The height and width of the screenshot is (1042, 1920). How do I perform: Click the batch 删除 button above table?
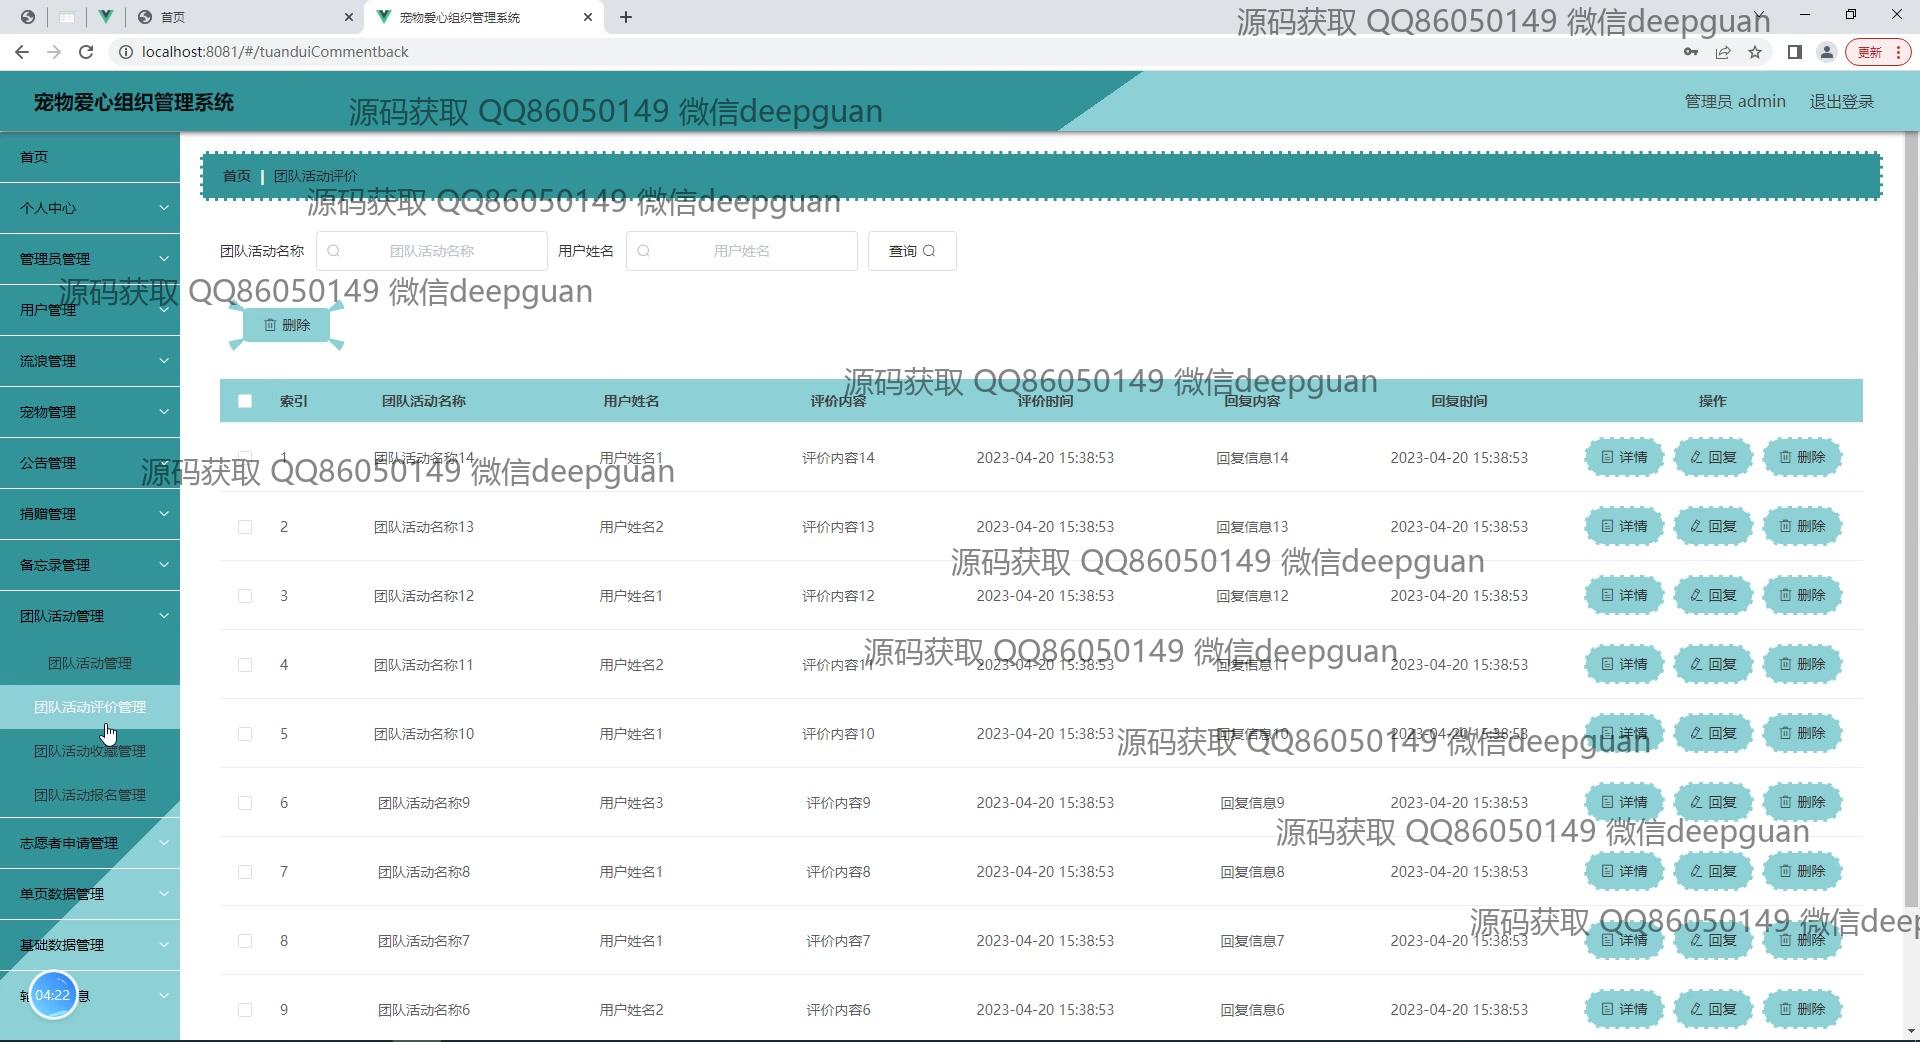coord(286,325)
